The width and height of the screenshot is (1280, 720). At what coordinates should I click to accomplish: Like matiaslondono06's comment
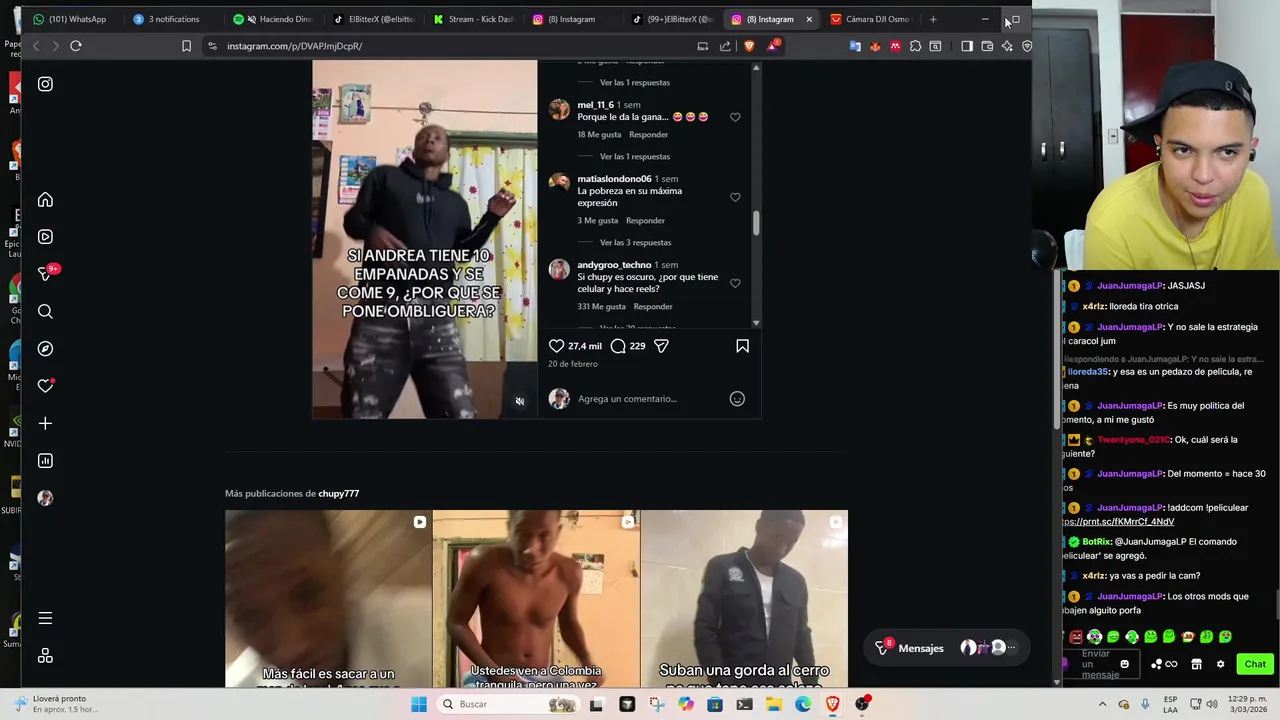coord(735,197)
